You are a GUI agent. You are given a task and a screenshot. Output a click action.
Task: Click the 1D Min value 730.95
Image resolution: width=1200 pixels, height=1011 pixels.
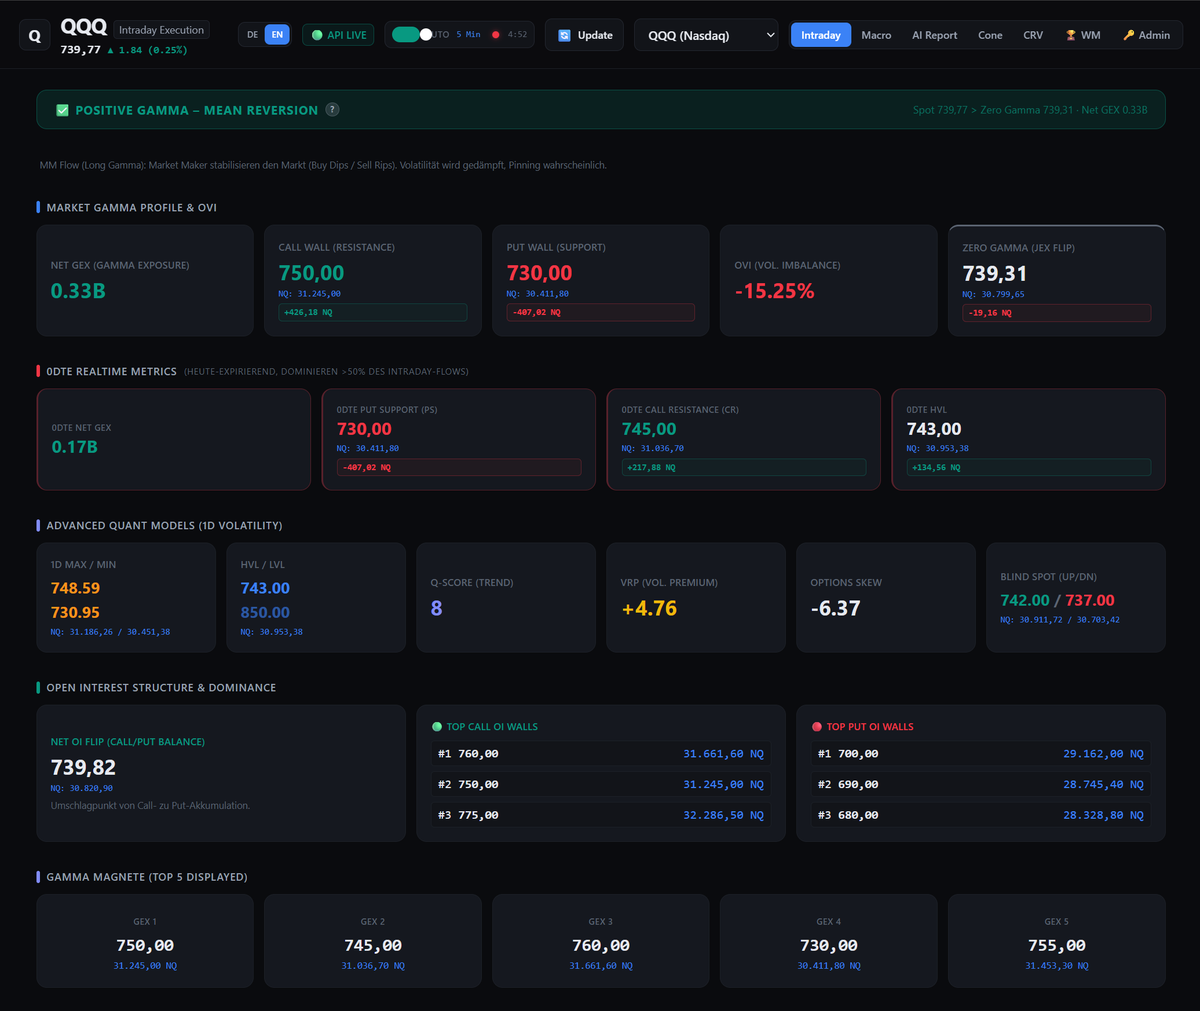(x=75, y=612)
